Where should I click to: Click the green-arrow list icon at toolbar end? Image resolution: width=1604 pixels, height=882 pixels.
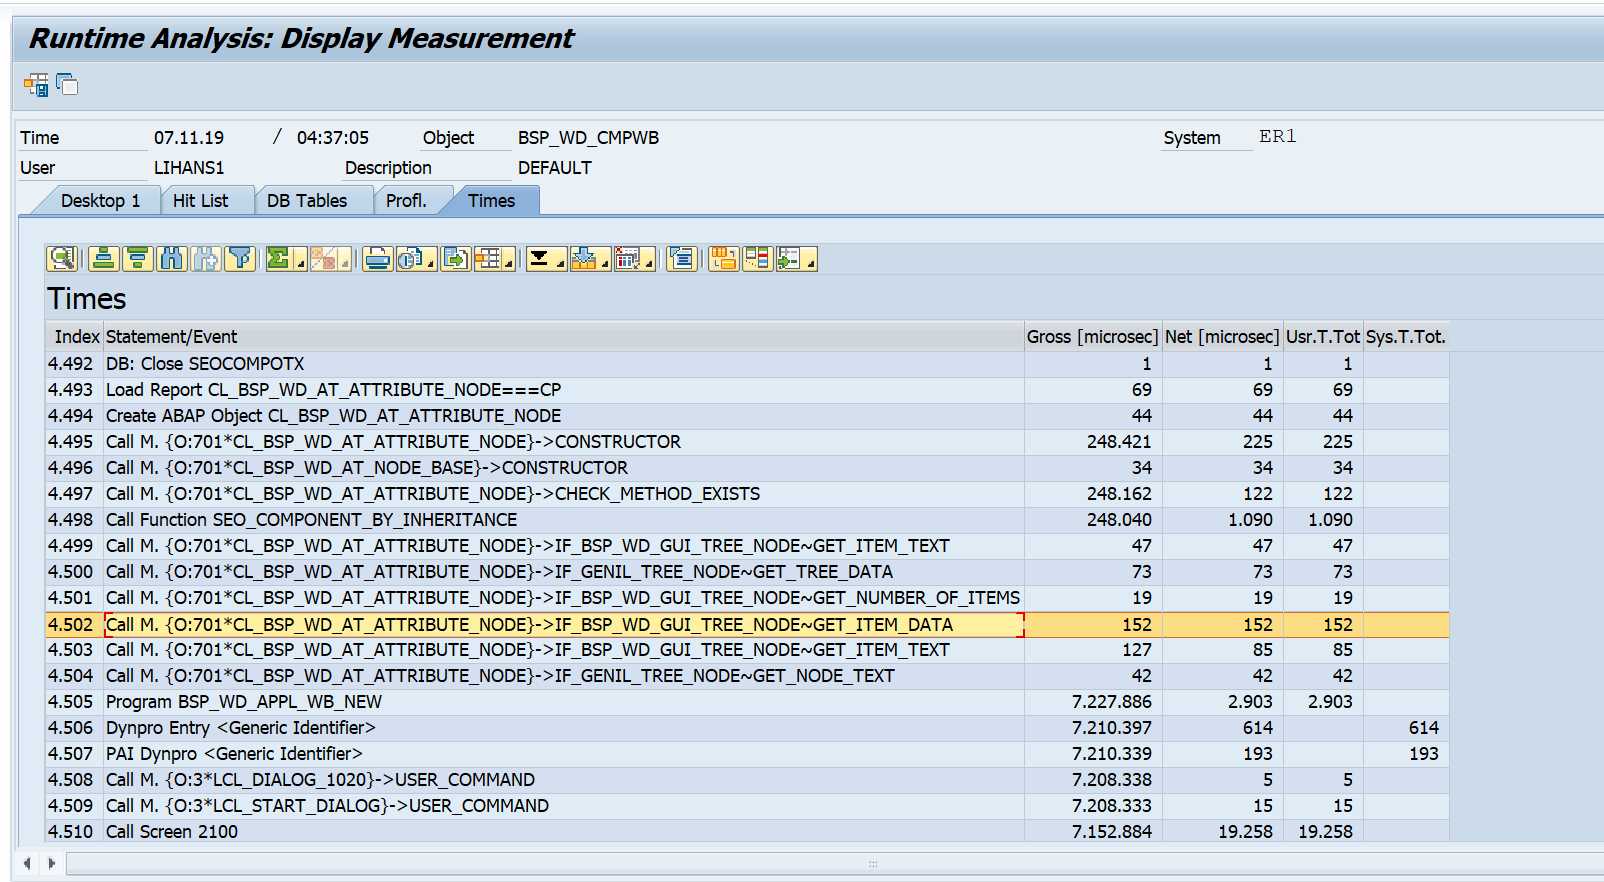click(789, 259)
